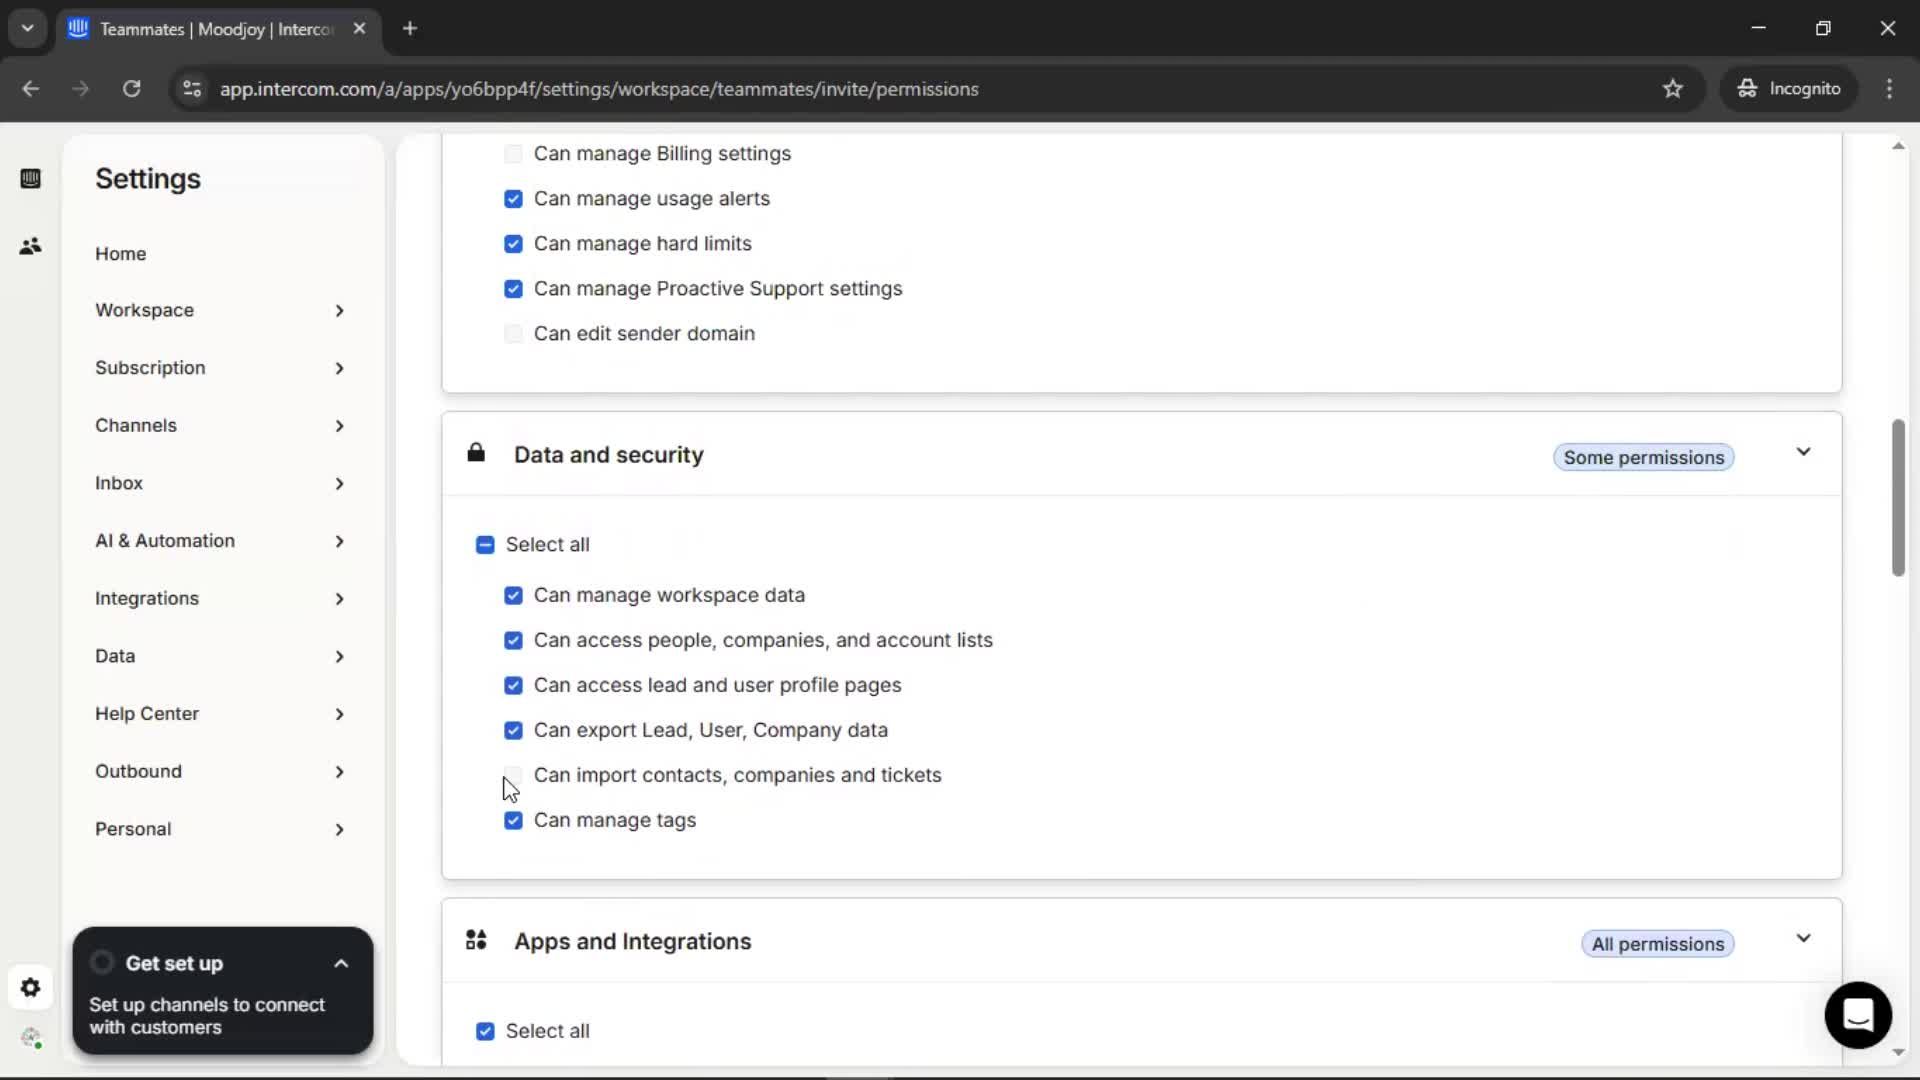Go to Settings Home
Image resolution: width=1920 pixels, height=1080 pixels.
pyautogui.click(x=120, y=254)
